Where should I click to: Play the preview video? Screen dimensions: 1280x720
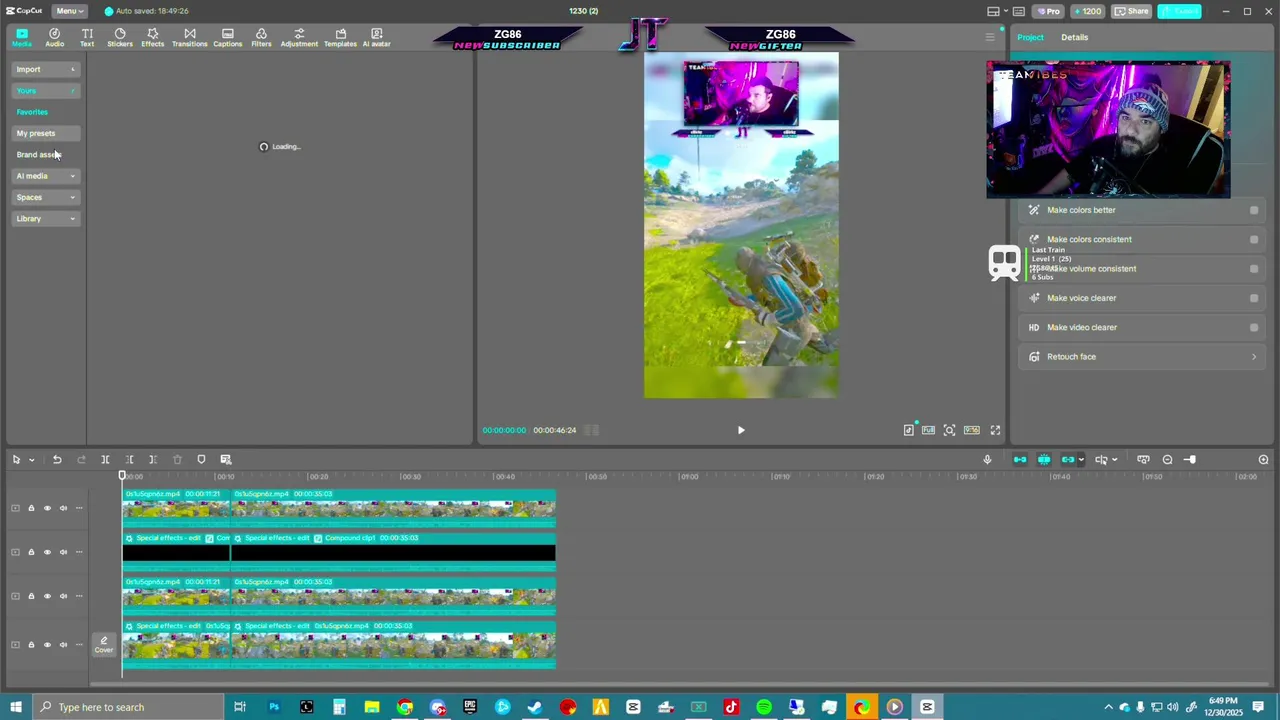741,430
